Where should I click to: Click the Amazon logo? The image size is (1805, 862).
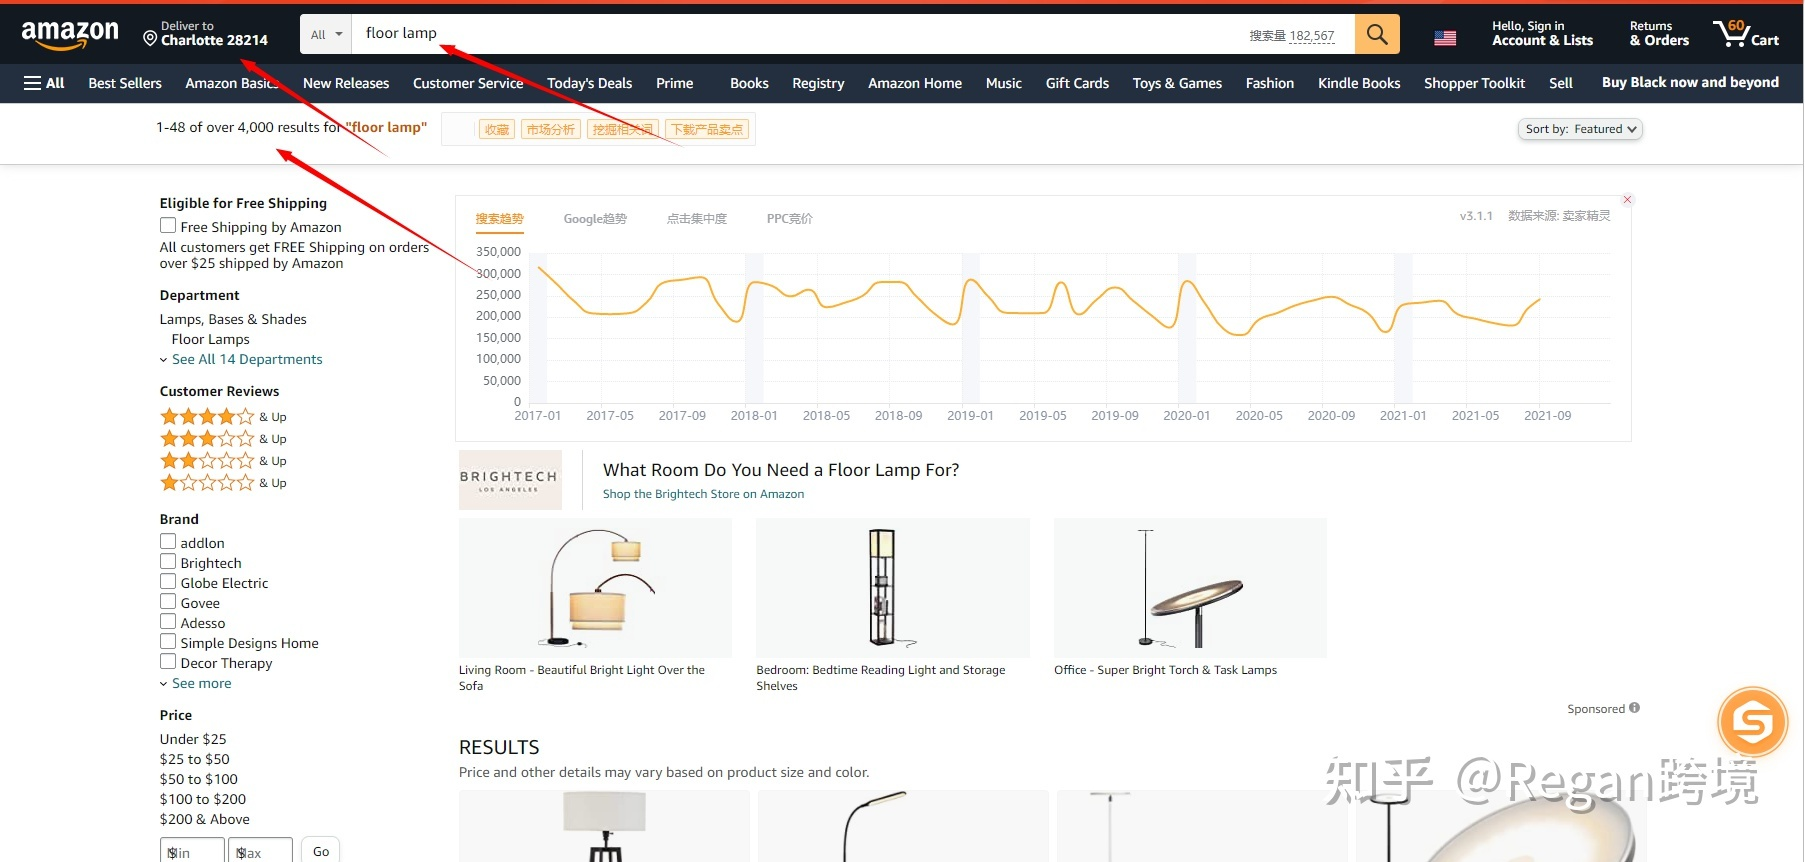[70, 35]
